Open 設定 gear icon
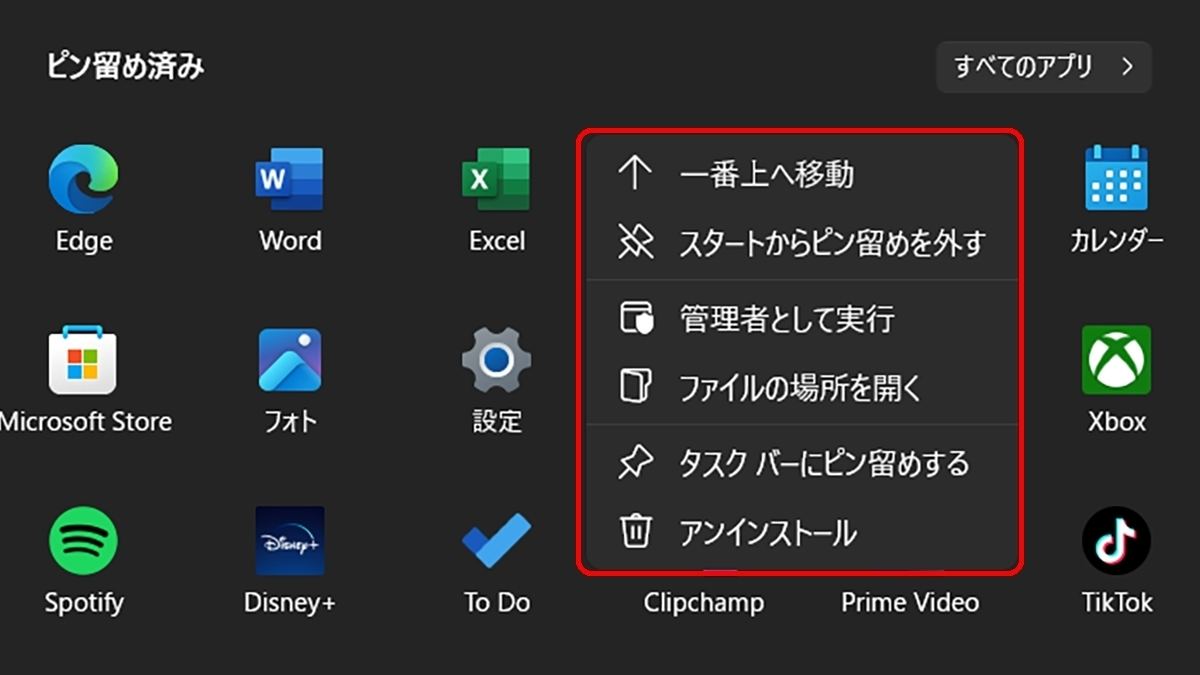1200x675 pixels. point(496,360)
